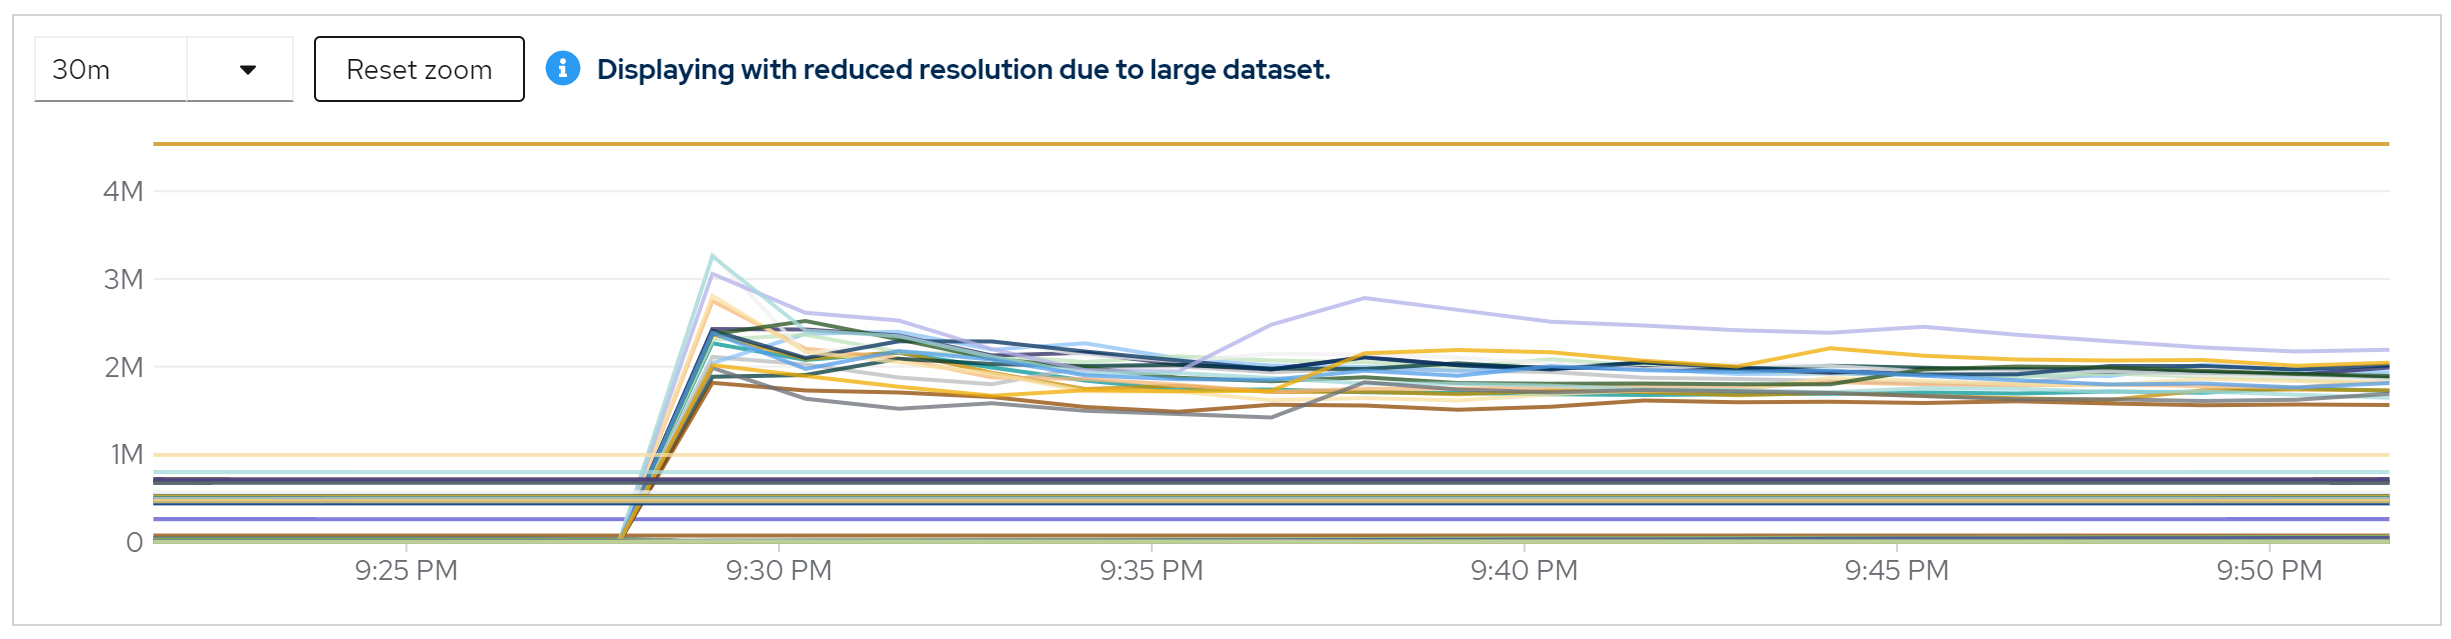Click the blue info icon
Screen dimensions: 2451x639
click(562, 68)
